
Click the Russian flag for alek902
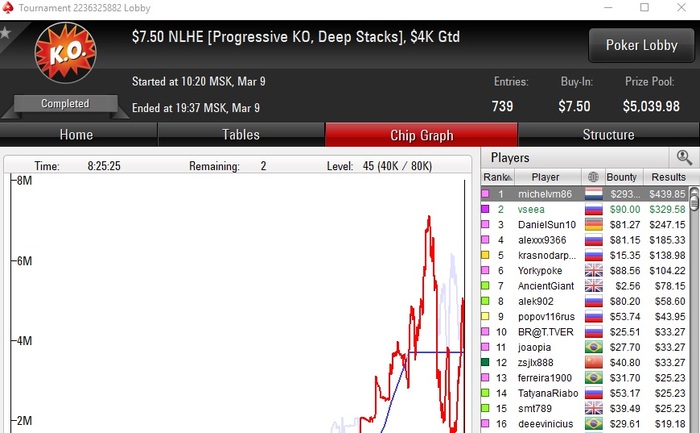[594, 301]
